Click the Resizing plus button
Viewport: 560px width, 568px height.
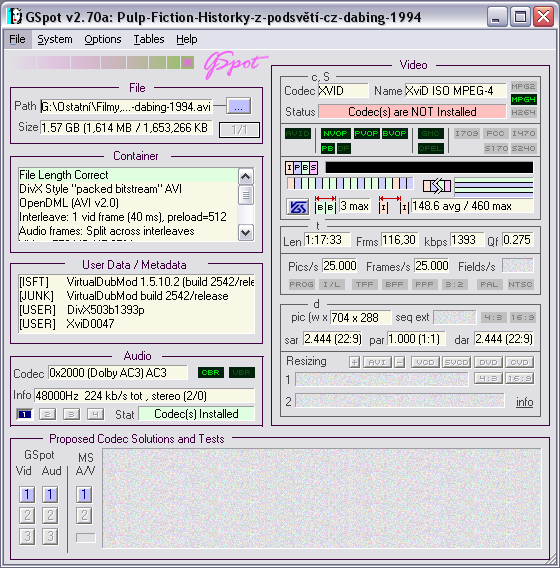pyautogui.click(x=355, y=362)
